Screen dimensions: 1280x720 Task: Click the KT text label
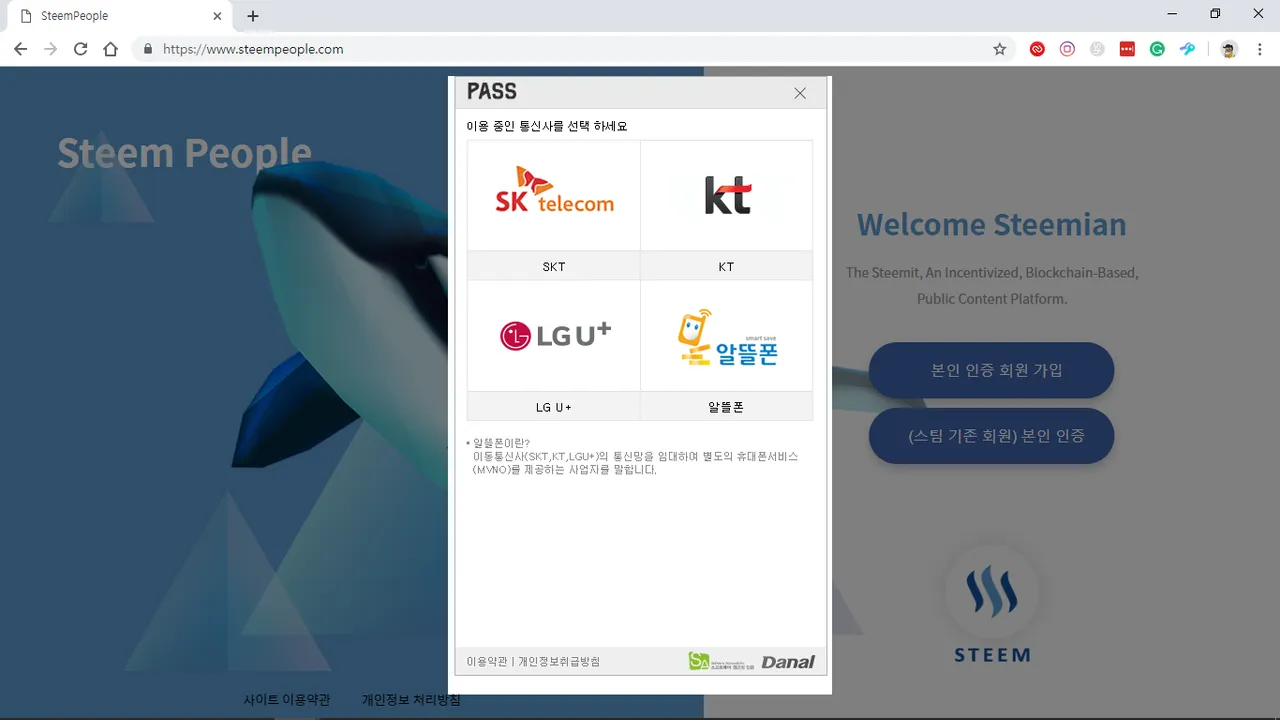727,266
